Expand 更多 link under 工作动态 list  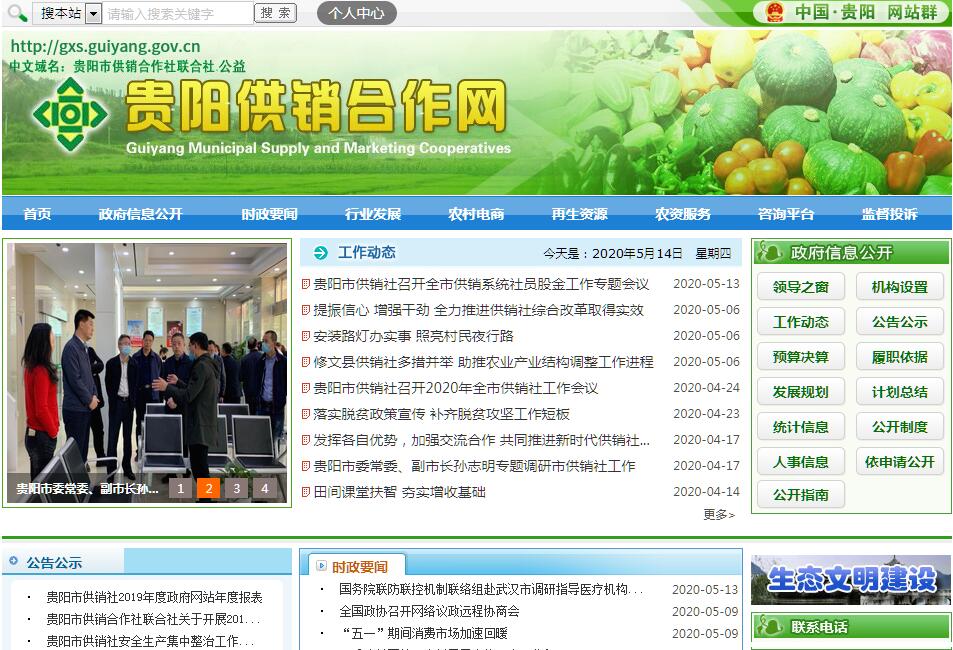point(718,514)
